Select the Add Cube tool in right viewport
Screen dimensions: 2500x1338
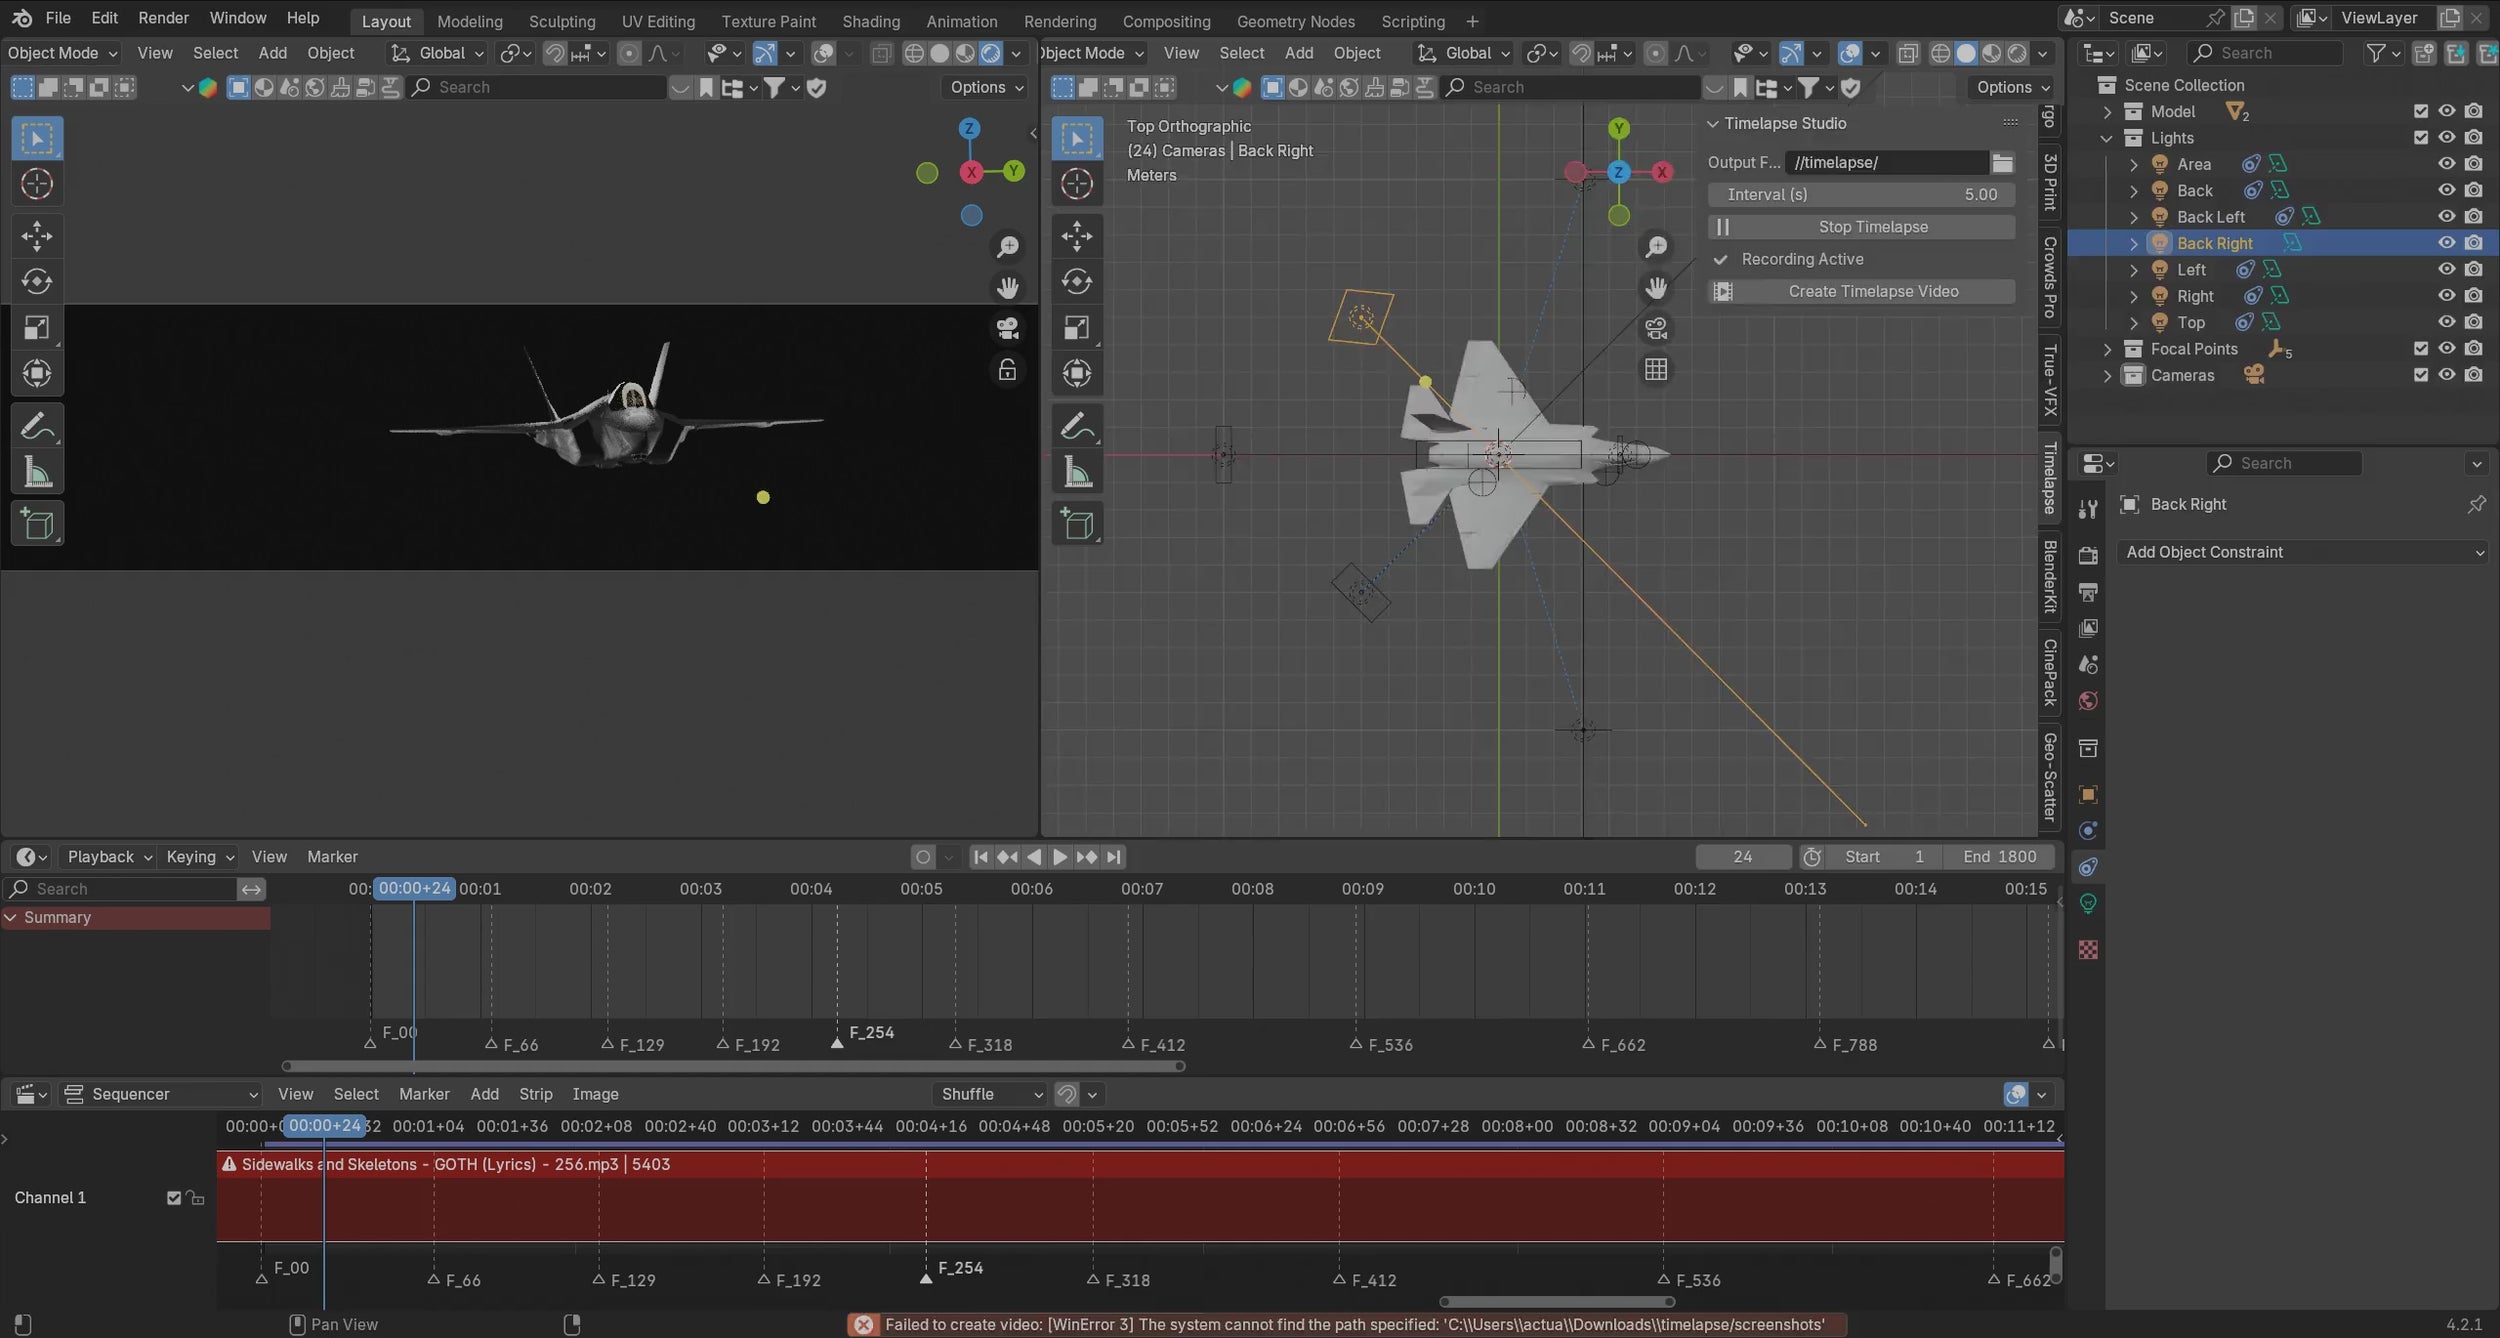(1077, 523)
